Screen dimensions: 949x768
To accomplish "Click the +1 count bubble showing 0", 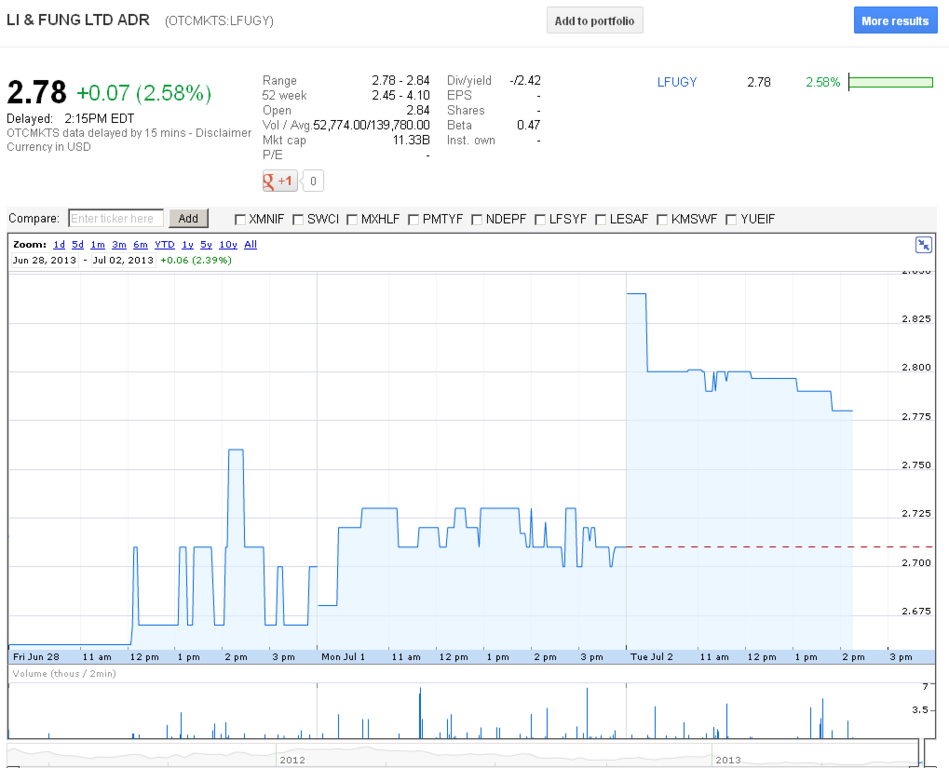I will click(x=312, y=181).
